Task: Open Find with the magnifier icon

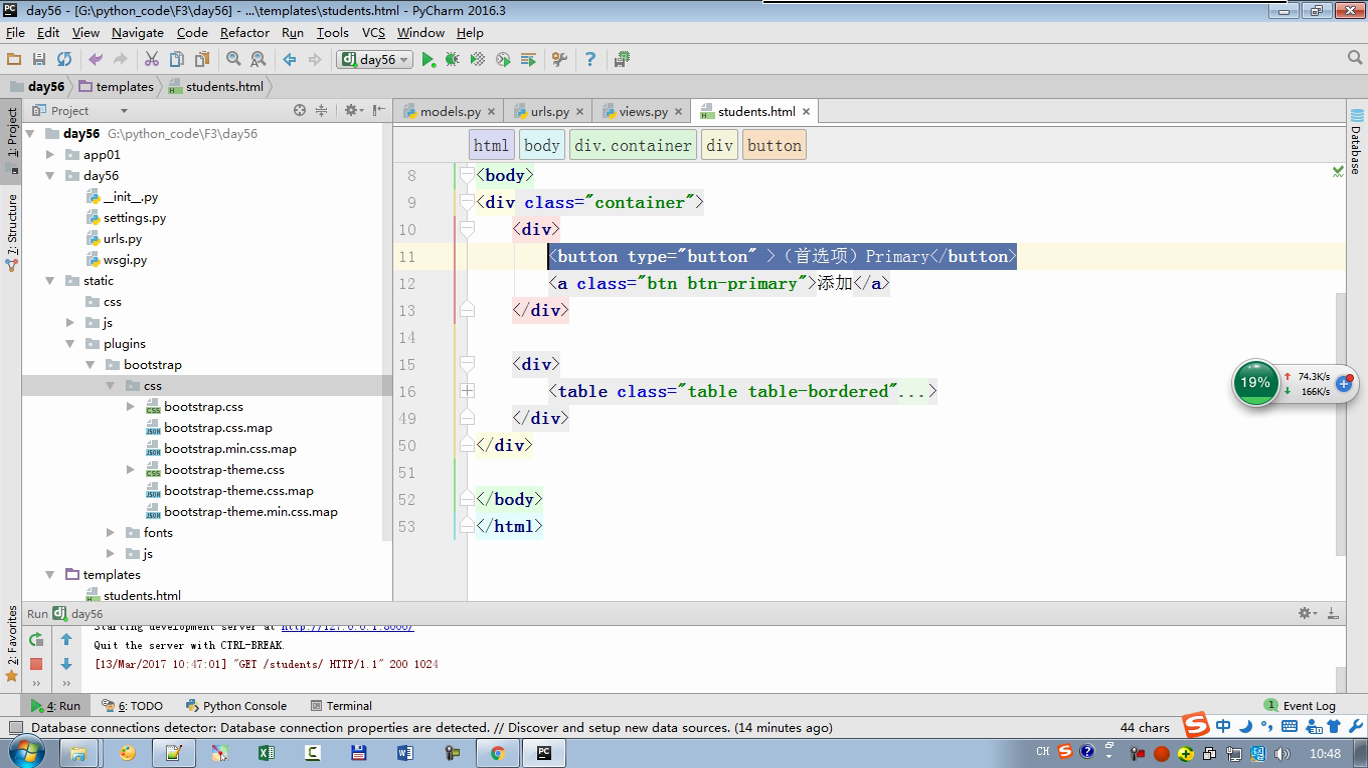Action: coord(233,60)
